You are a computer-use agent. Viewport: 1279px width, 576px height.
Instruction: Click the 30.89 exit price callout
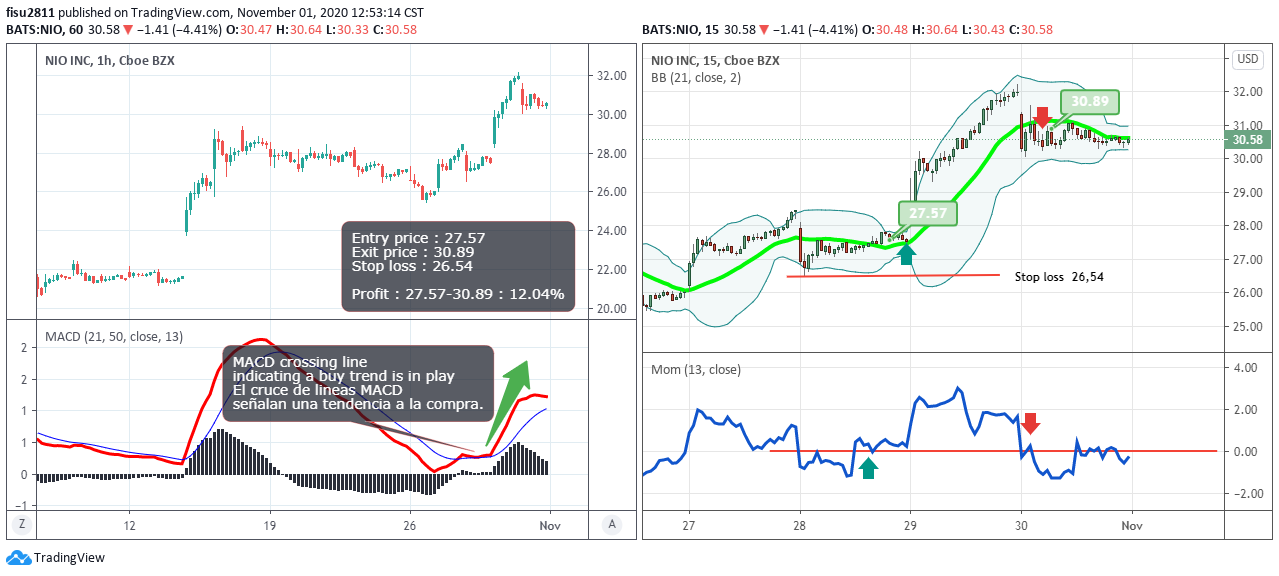point(1089,101)
